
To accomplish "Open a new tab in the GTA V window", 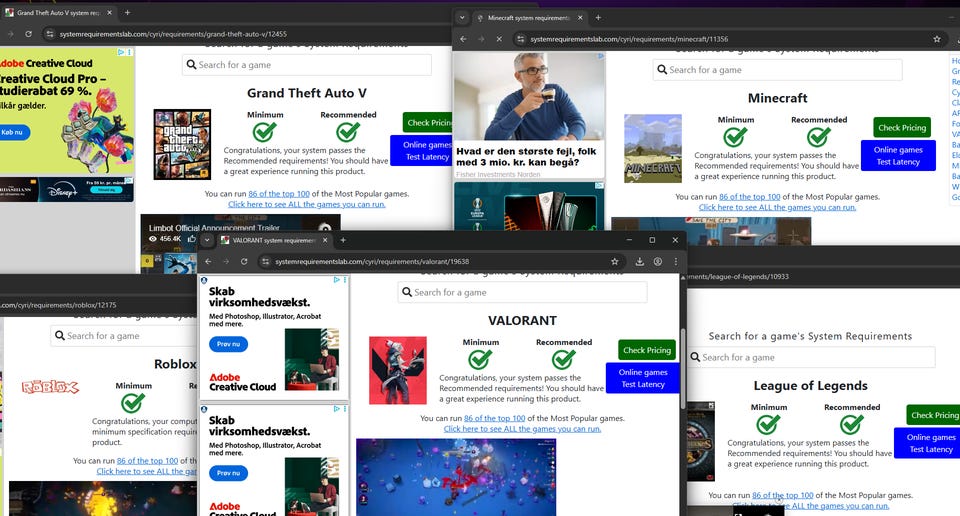I will pyautogui.click(x=127, y=12).
